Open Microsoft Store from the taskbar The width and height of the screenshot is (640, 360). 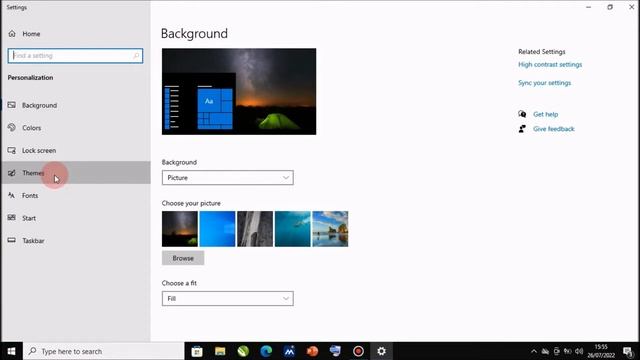coord(197,351)
